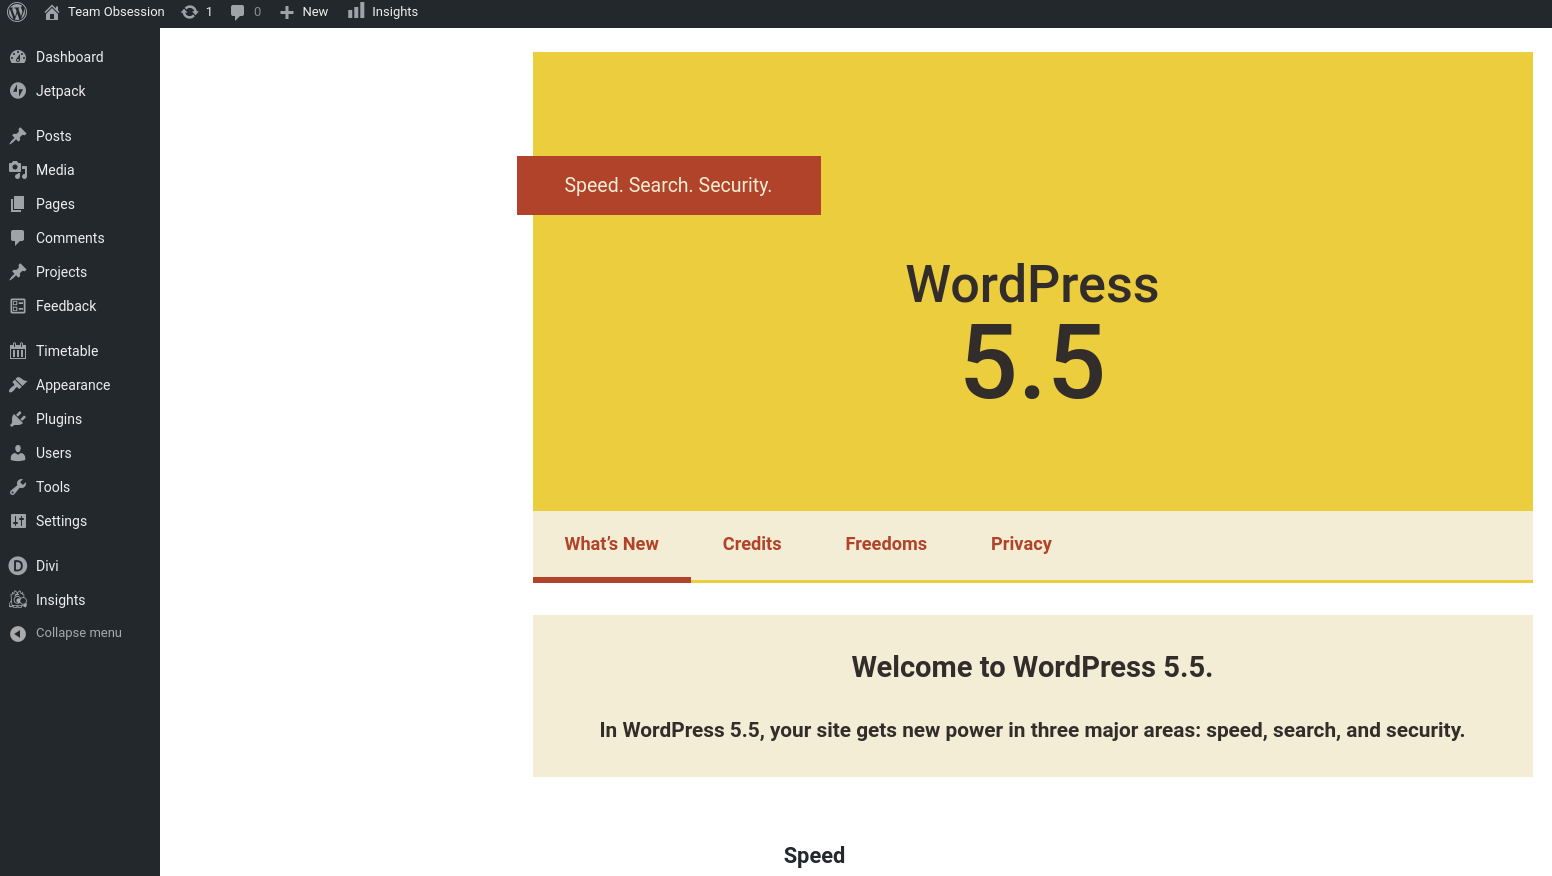Screen dimensions: 1552x876
Task: Click the Plugins plug icon
Action: pos(18,419)
